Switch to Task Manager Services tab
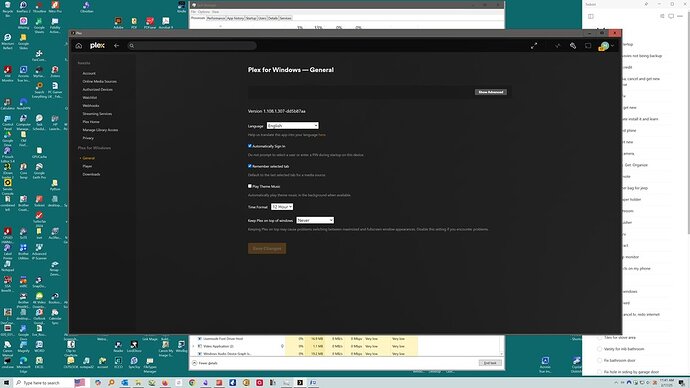This screenshot has width=690, height=388. click(x=286, y=18)
